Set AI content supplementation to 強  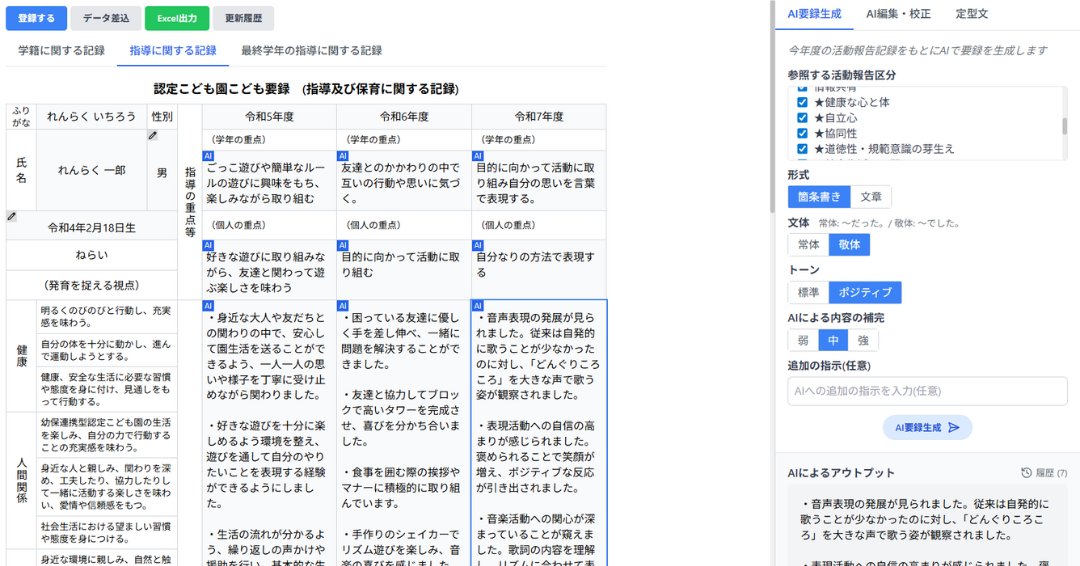[x=862, y=341]
